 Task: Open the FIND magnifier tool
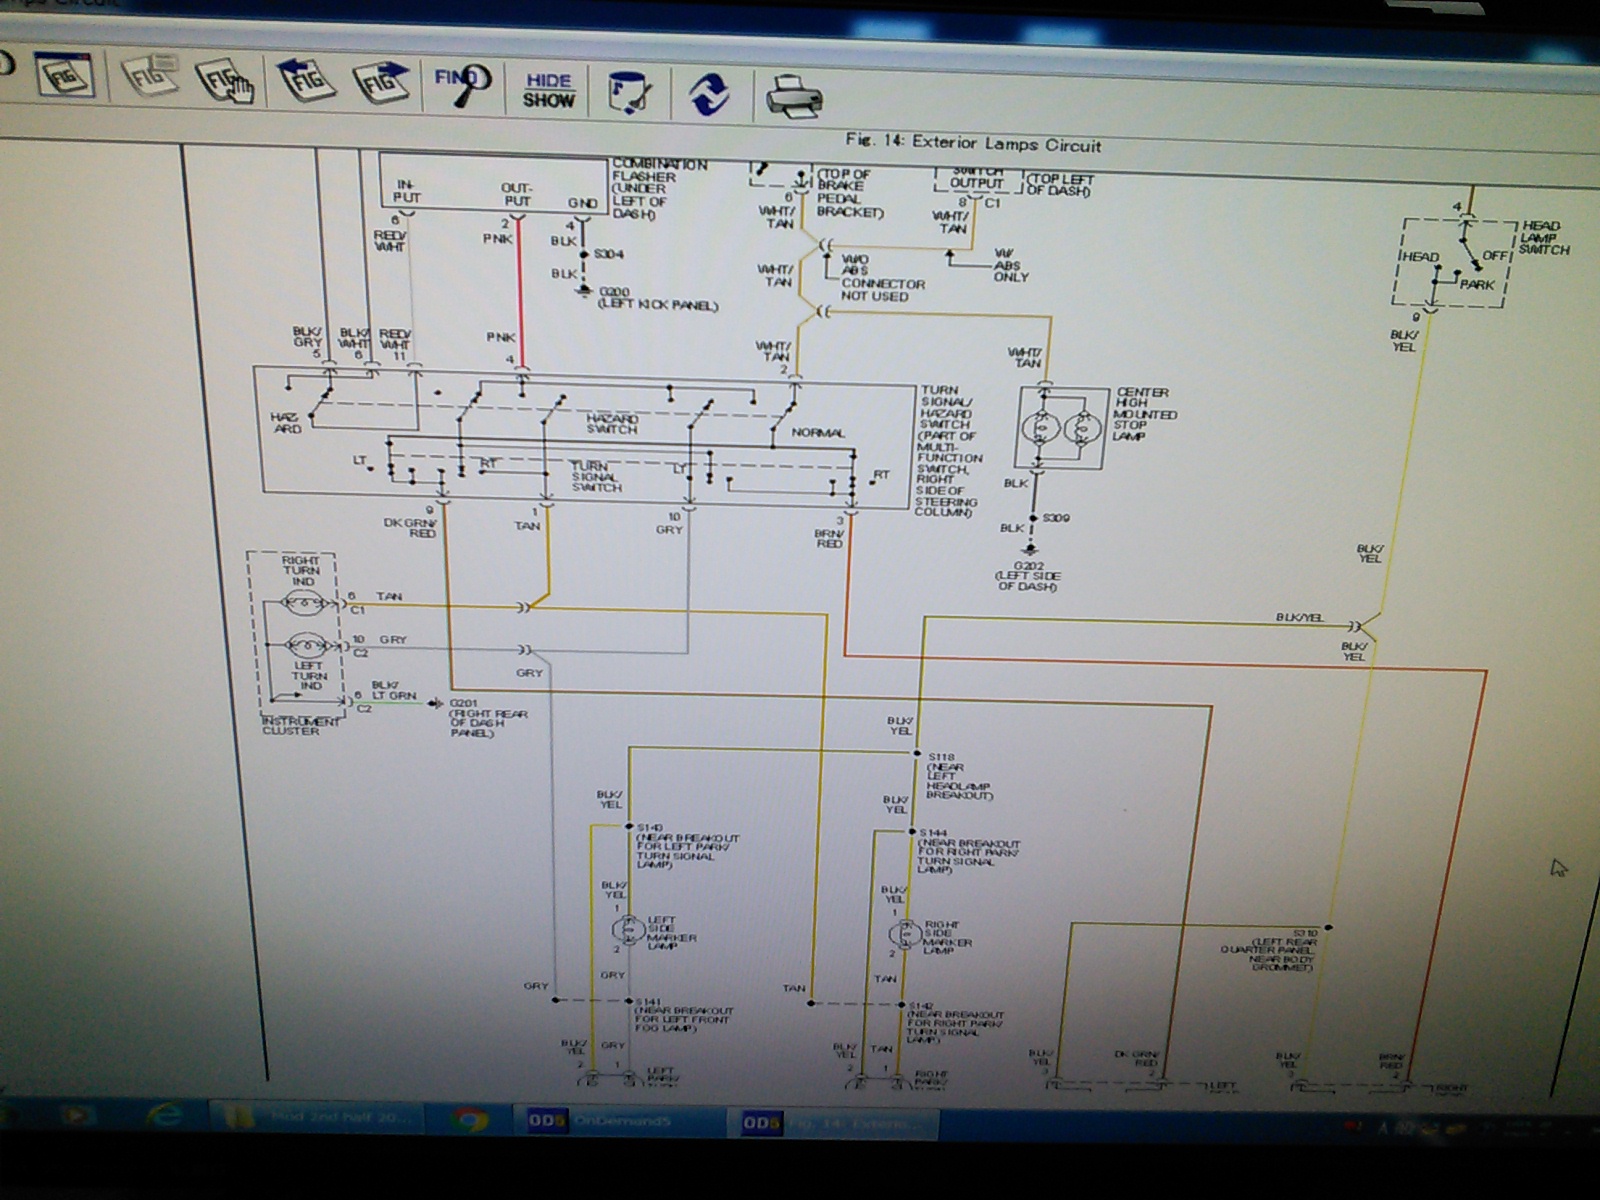tap(463, 84)
